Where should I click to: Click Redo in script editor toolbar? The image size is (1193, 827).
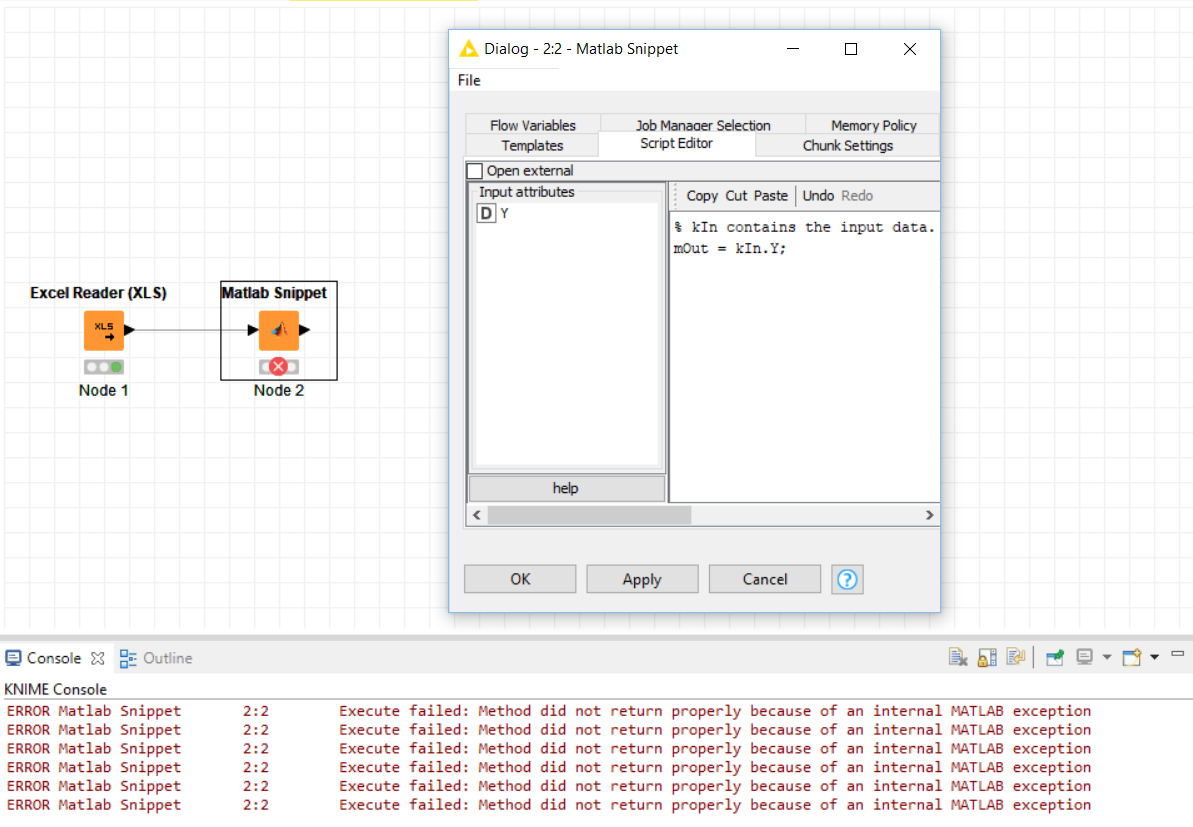click(x=857, y=196)
